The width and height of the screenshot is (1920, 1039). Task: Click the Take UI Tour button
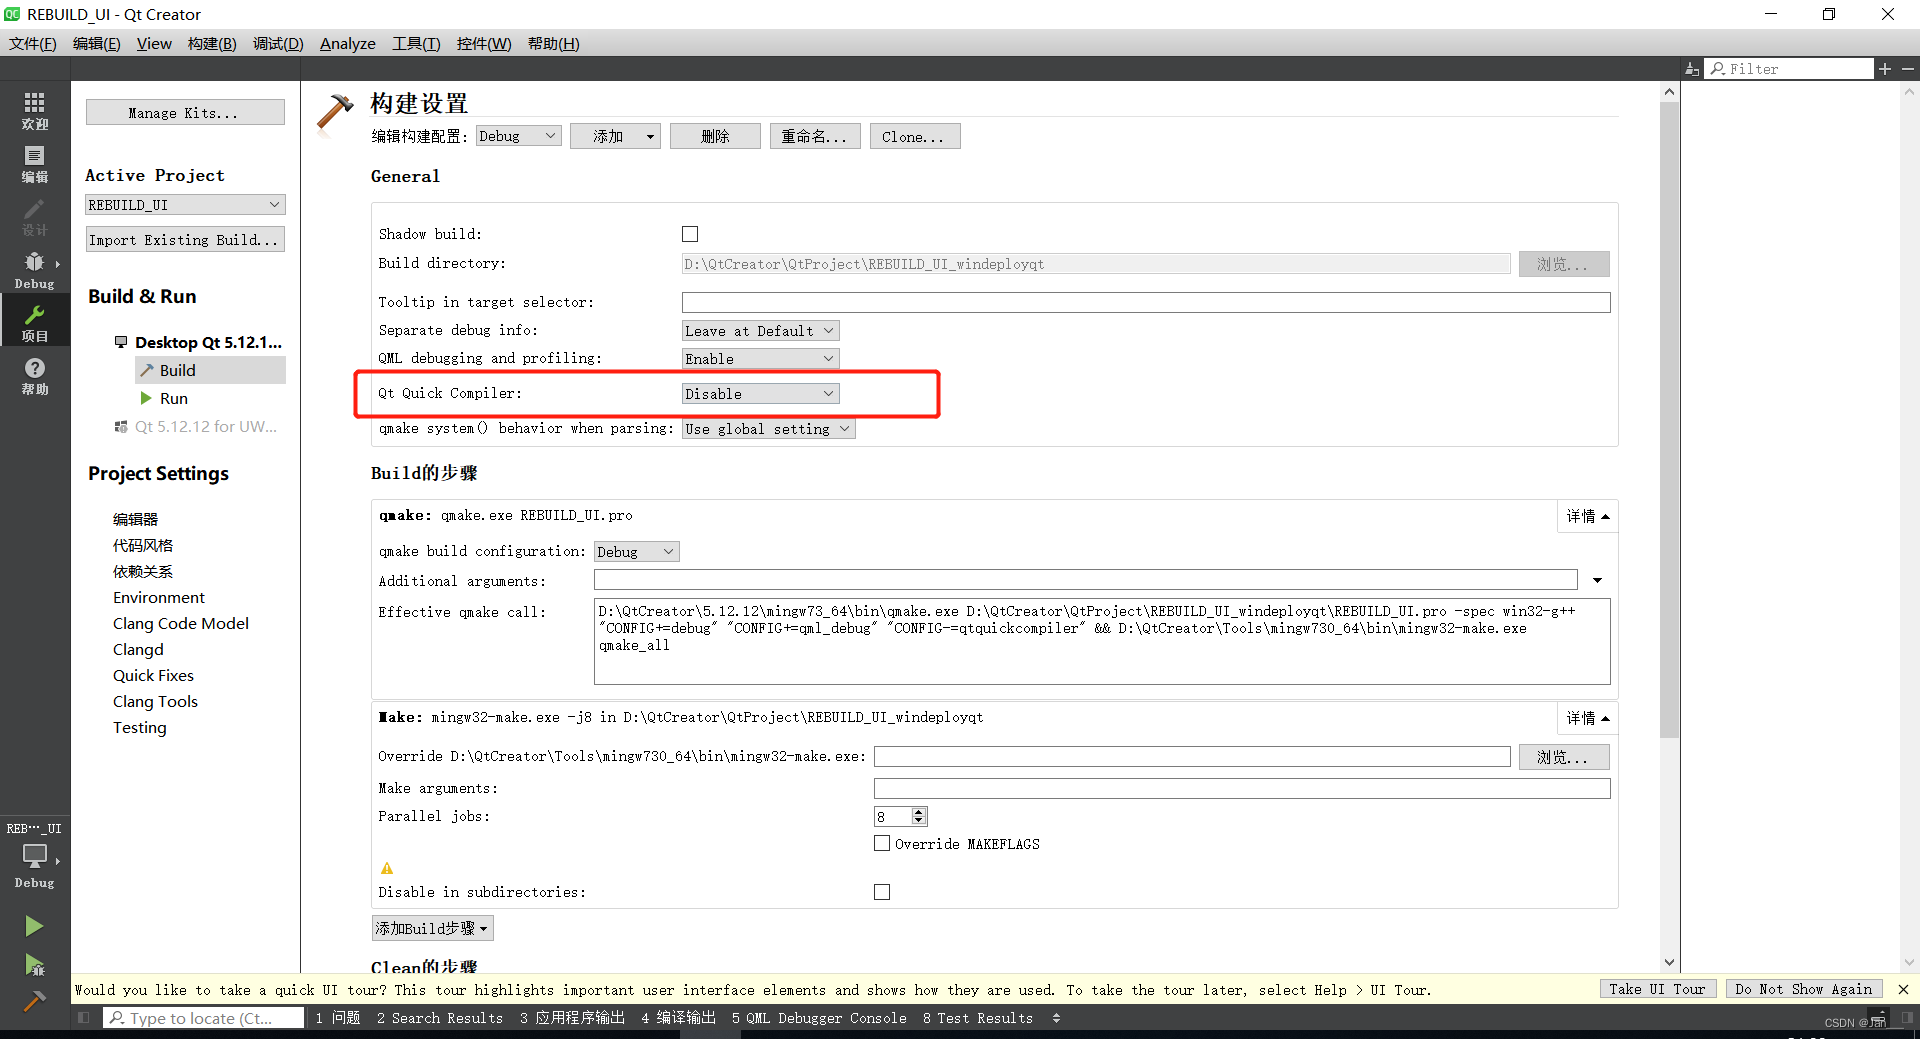[x=1657, y=989]
